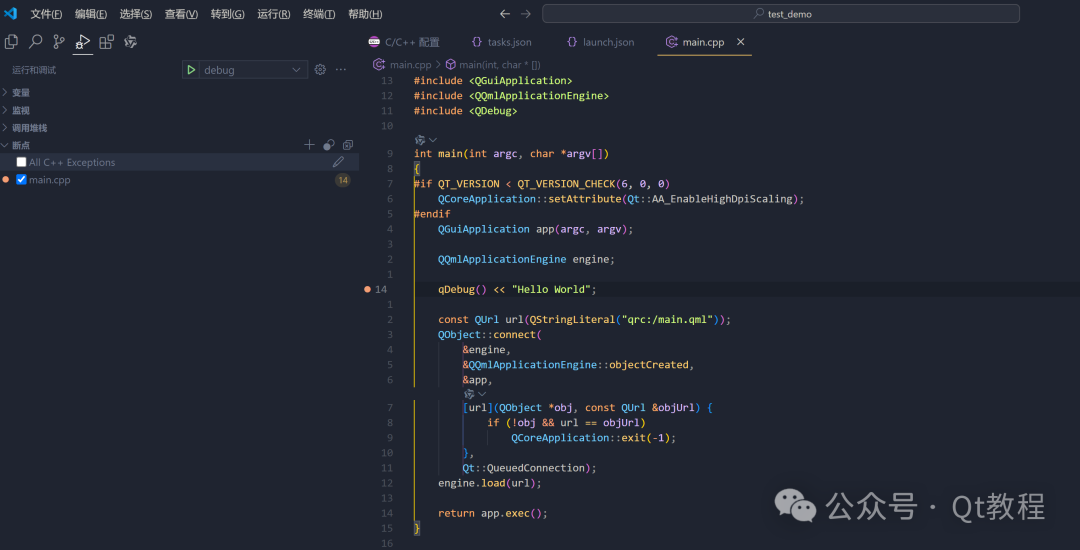Switch to tasks.json tab

click(x=501, y=42)
